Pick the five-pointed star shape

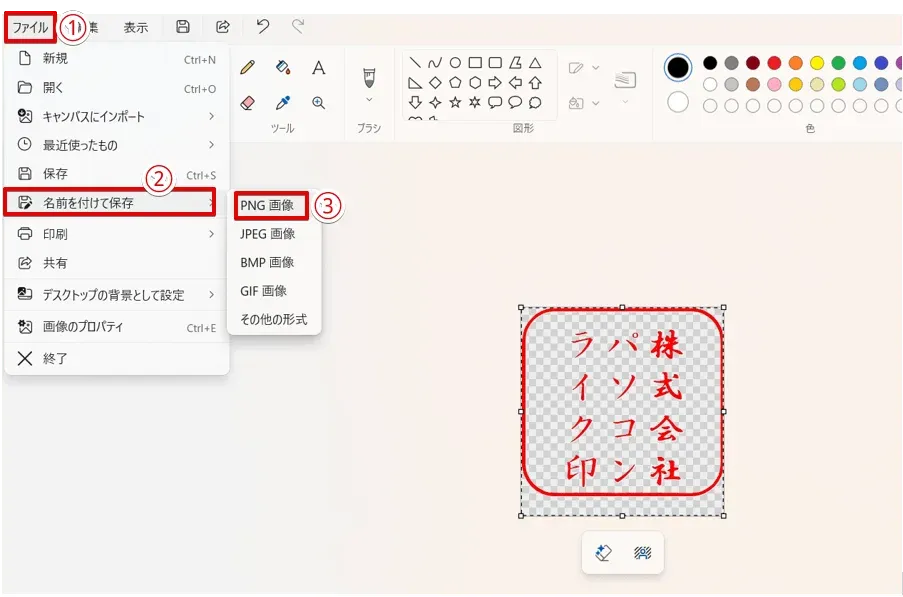[x=456, y=102]
